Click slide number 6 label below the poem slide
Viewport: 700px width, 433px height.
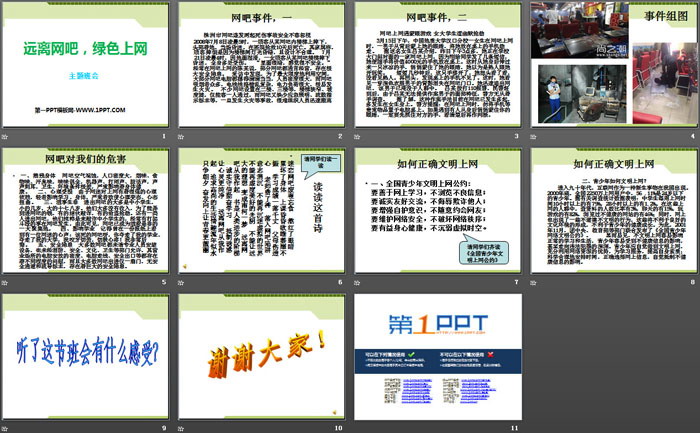340,282
